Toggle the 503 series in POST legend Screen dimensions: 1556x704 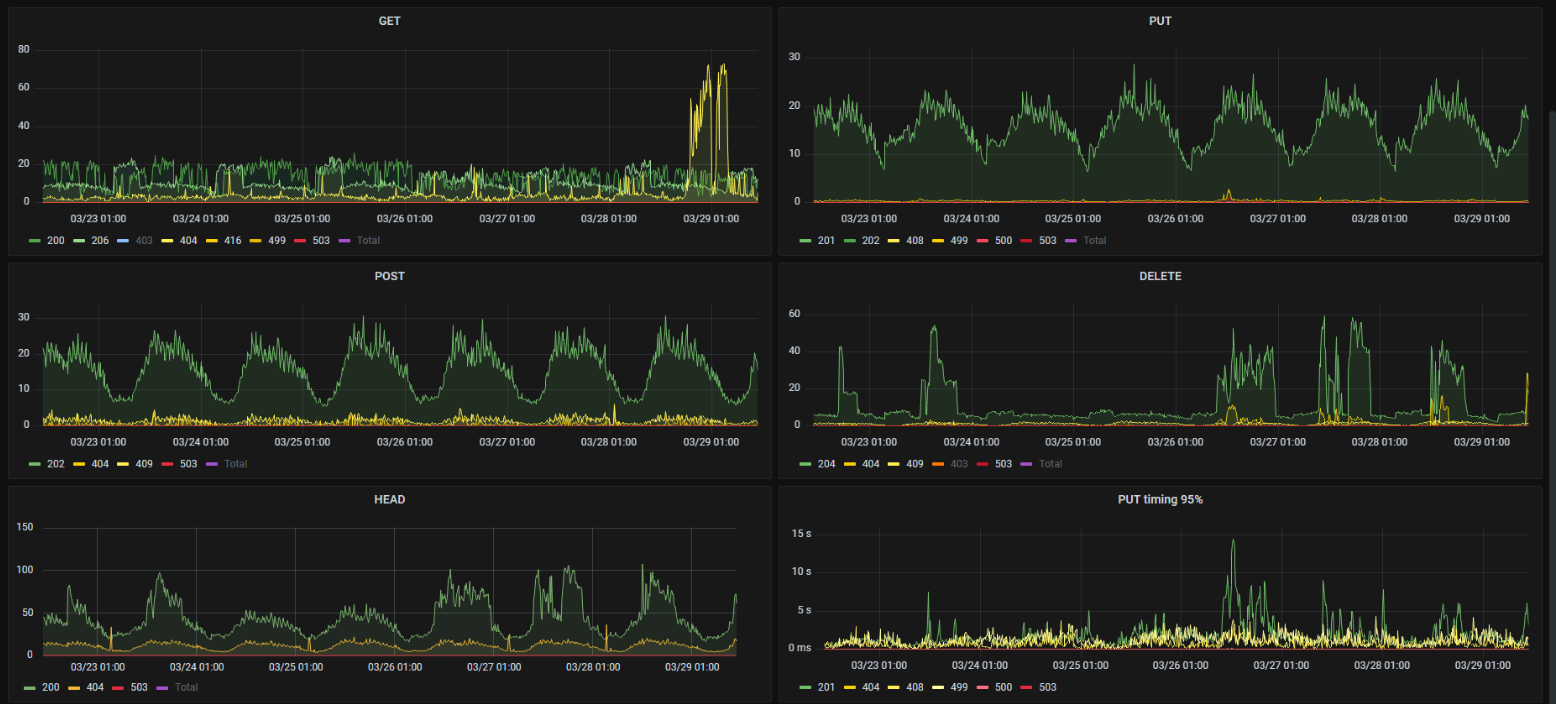(188, 463)
